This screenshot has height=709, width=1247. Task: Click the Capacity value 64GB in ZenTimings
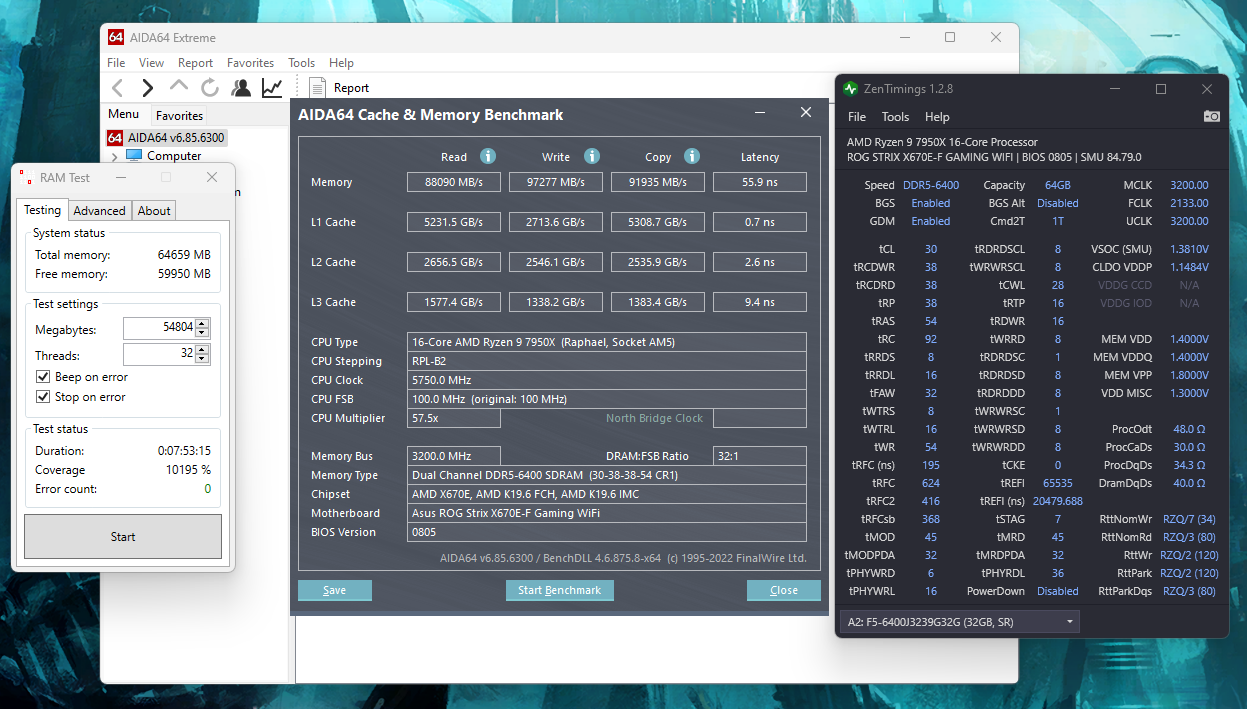(x=1058, y=185)
